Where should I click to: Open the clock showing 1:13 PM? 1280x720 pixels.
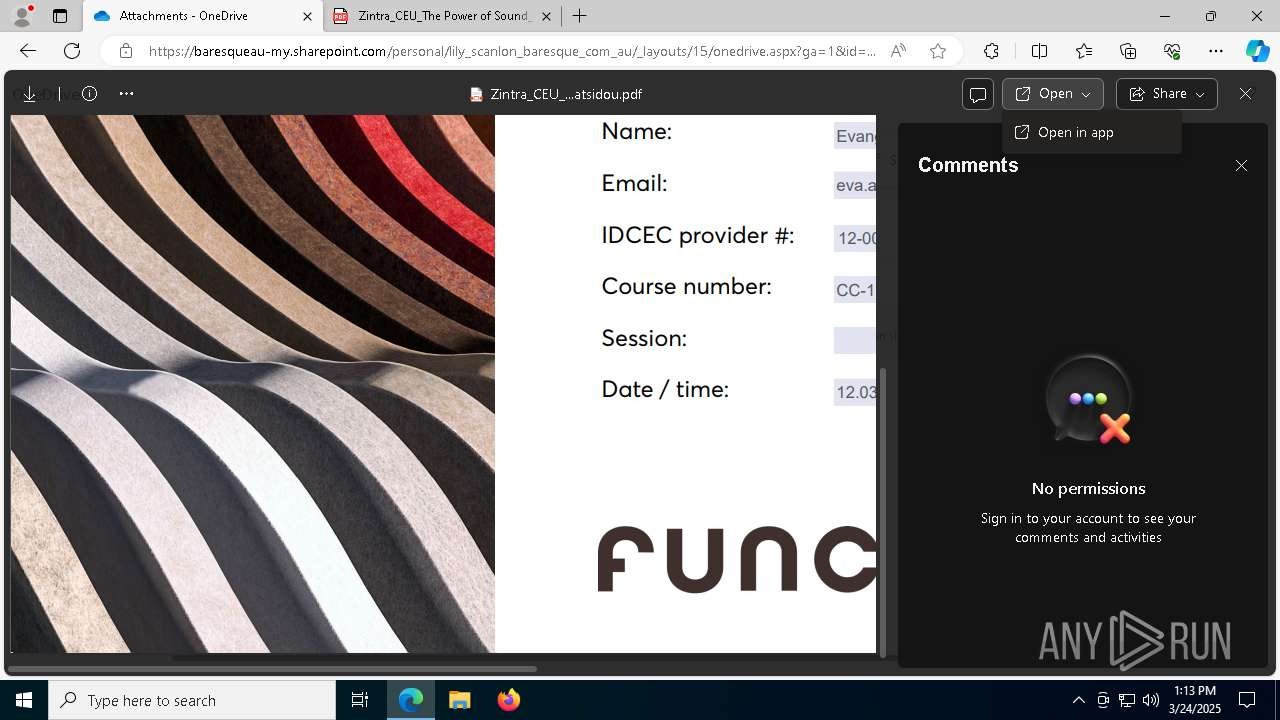(x=1195, y=700)
